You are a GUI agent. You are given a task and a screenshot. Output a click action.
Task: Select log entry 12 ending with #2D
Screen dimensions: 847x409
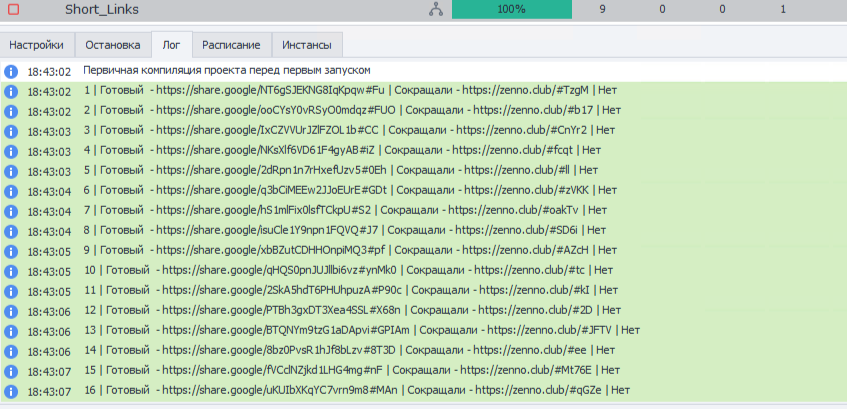tap(352, 310)
